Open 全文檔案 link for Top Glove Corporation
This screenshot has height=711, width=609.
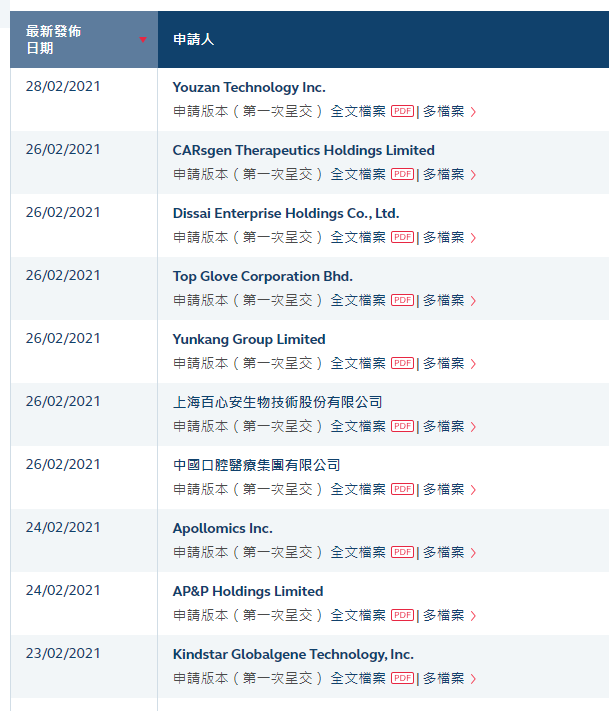358,300
